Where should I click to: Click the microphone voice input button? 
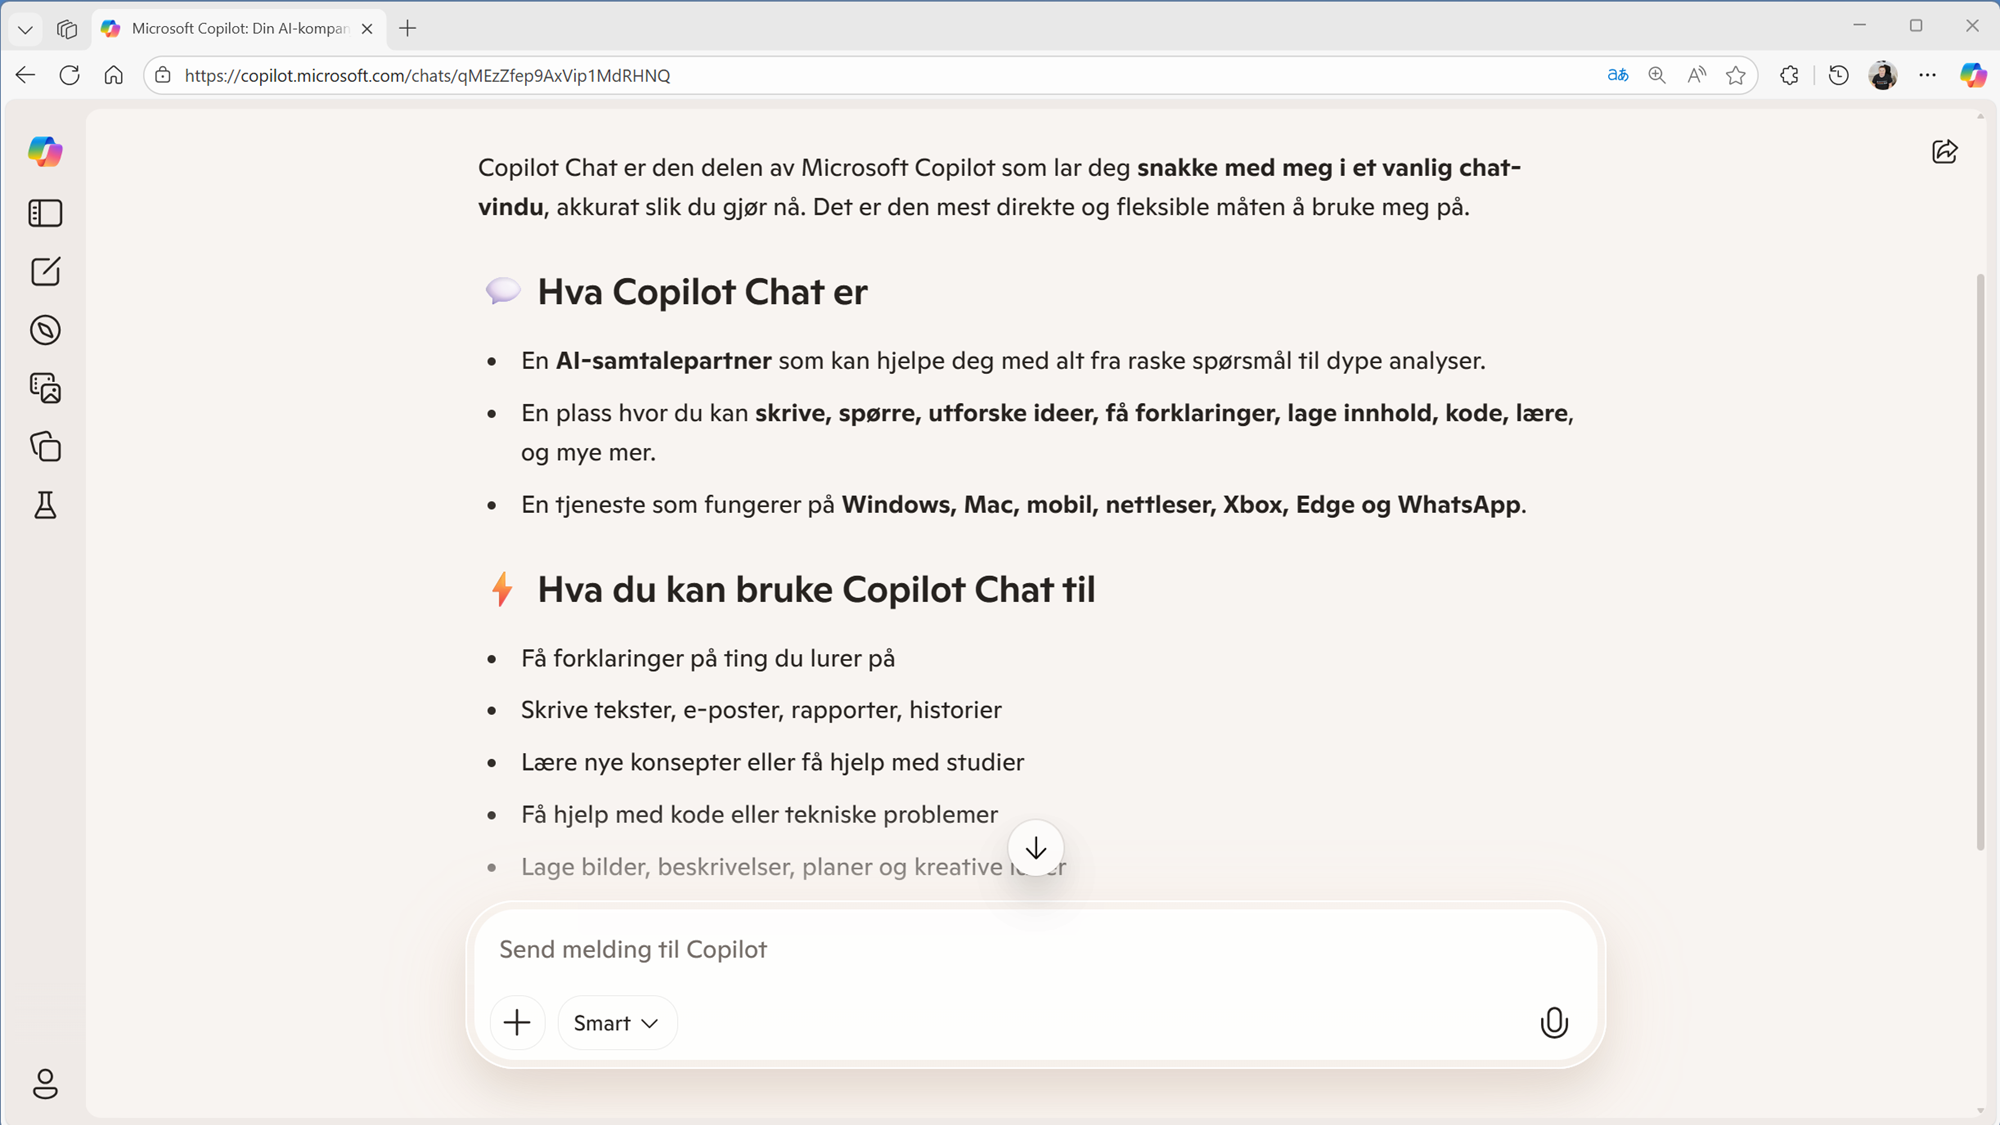pos(1553,1022)
